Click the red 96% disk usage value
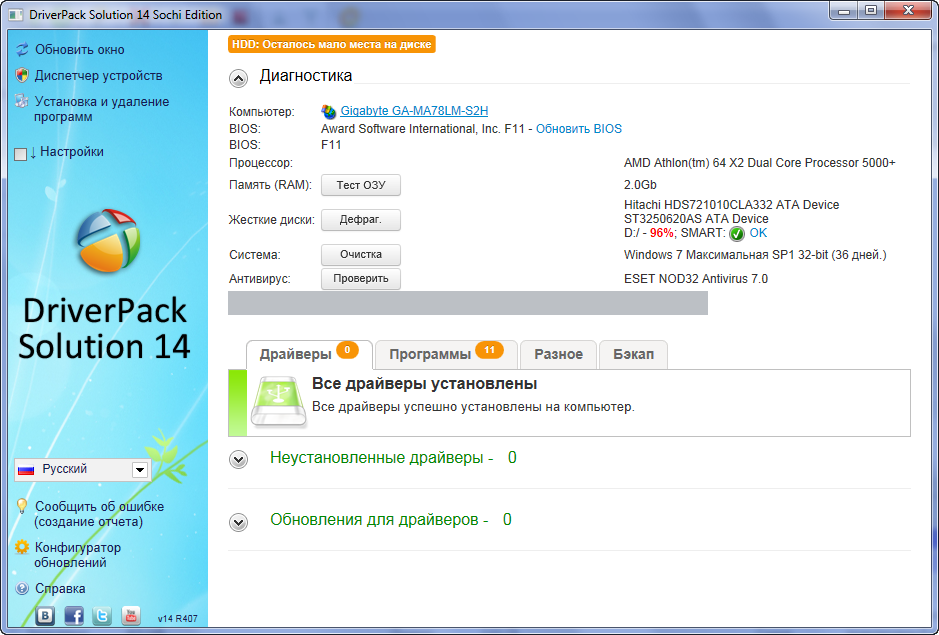Image resolution: width=939 pixels, height=635 pixels. tap(662, 233)
